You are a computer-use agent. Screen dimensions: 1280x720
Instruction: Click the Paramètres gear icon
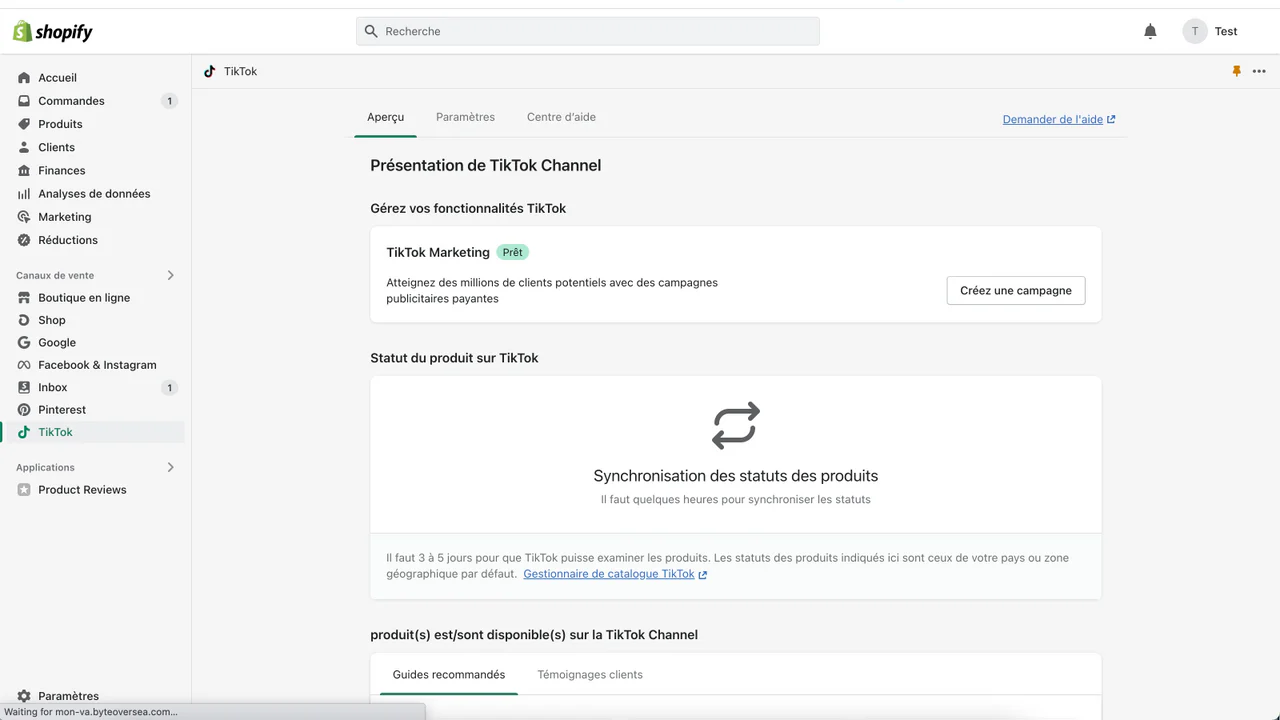24,696
